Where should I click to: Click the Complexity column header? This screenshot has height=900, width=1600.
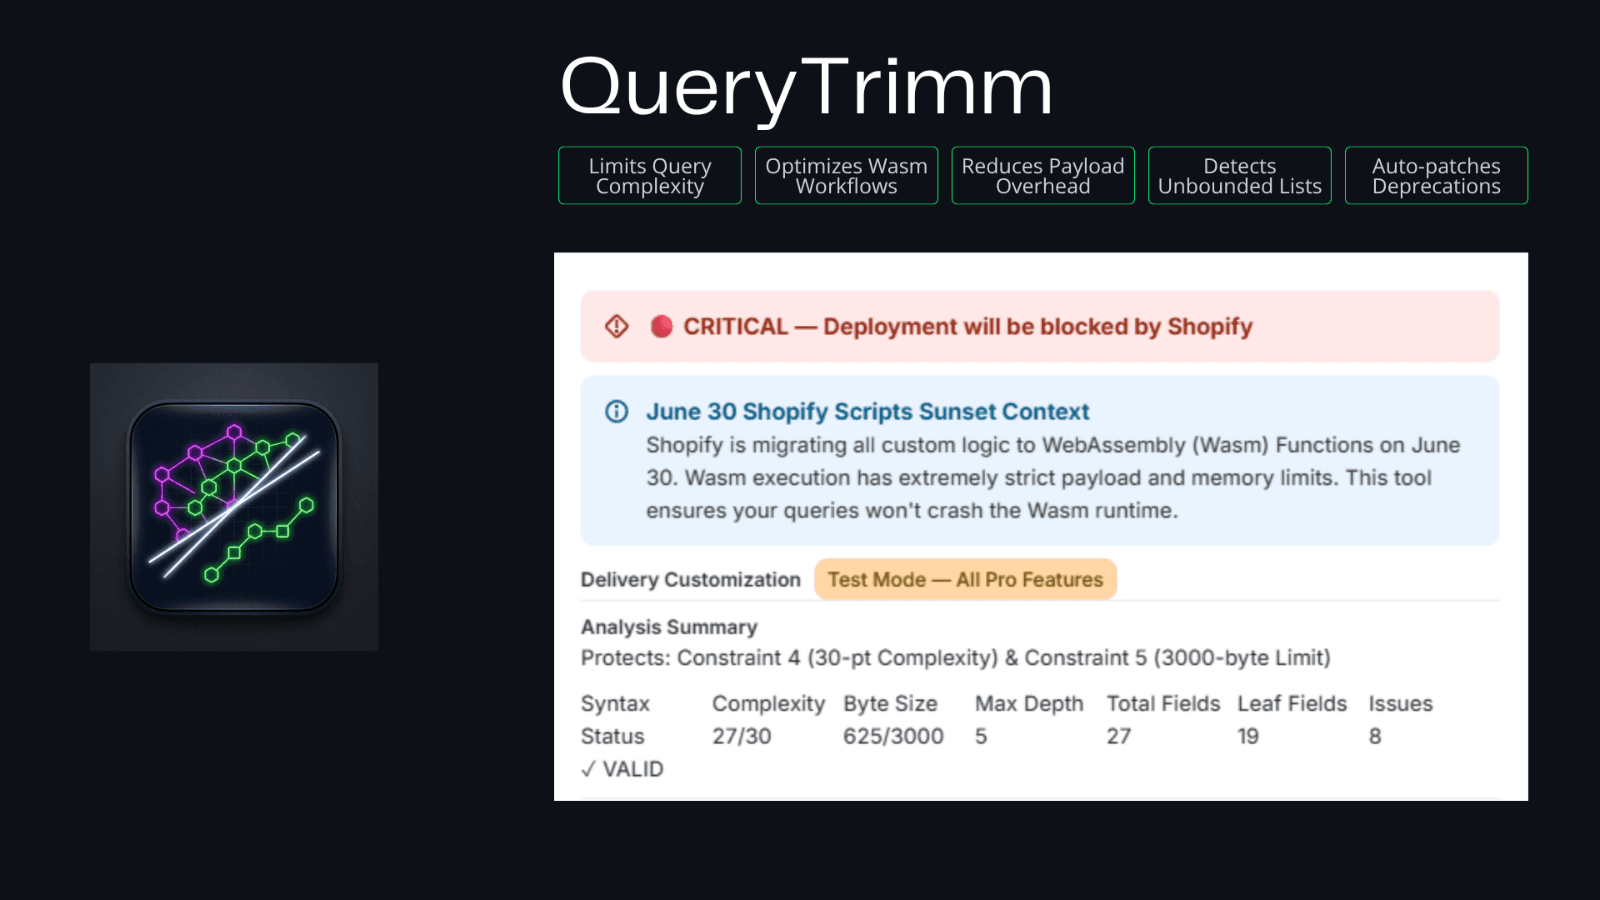769,704
